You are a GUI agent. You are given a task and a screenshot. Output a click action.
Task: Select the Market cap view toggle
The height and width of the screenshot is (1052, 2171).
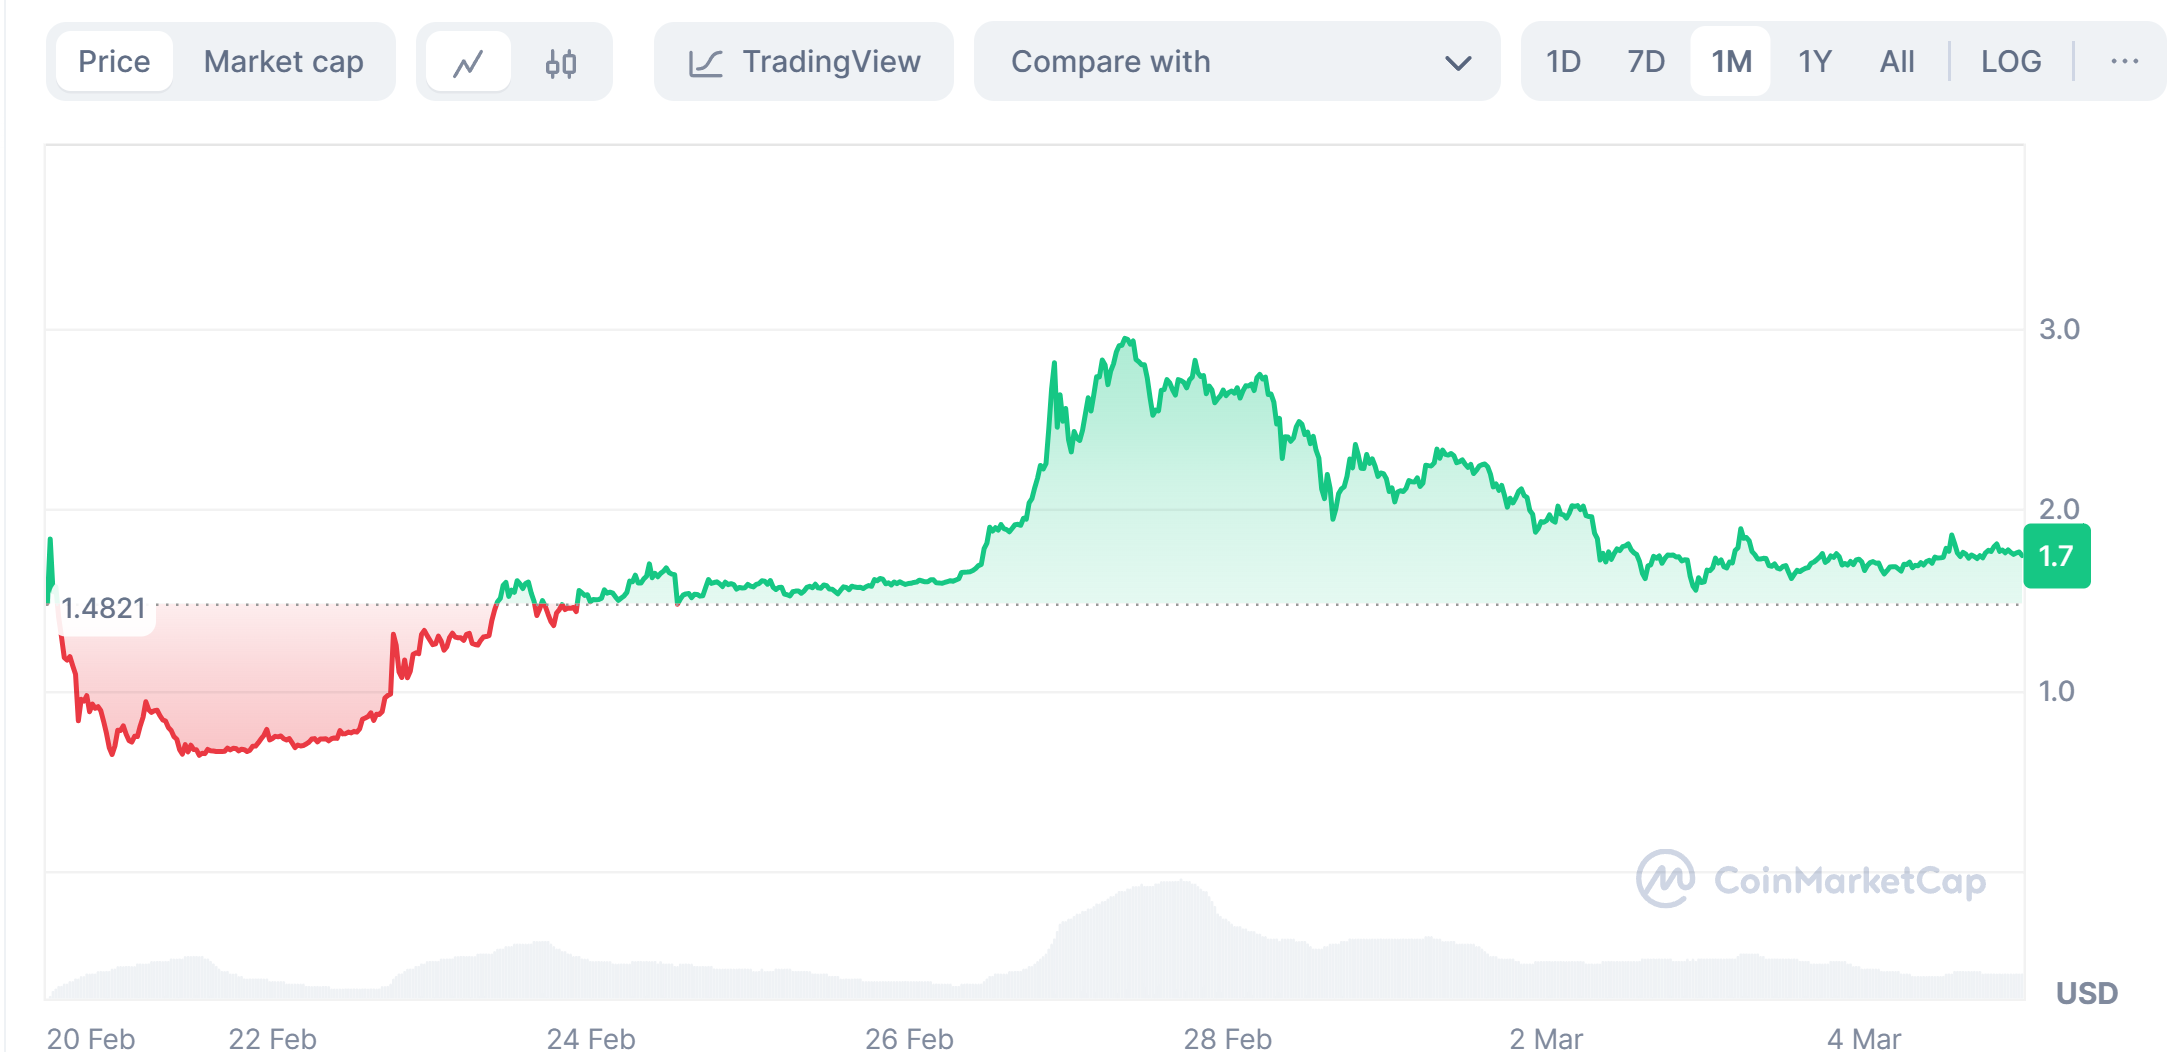pyautogui.click(x=283, y=62)
